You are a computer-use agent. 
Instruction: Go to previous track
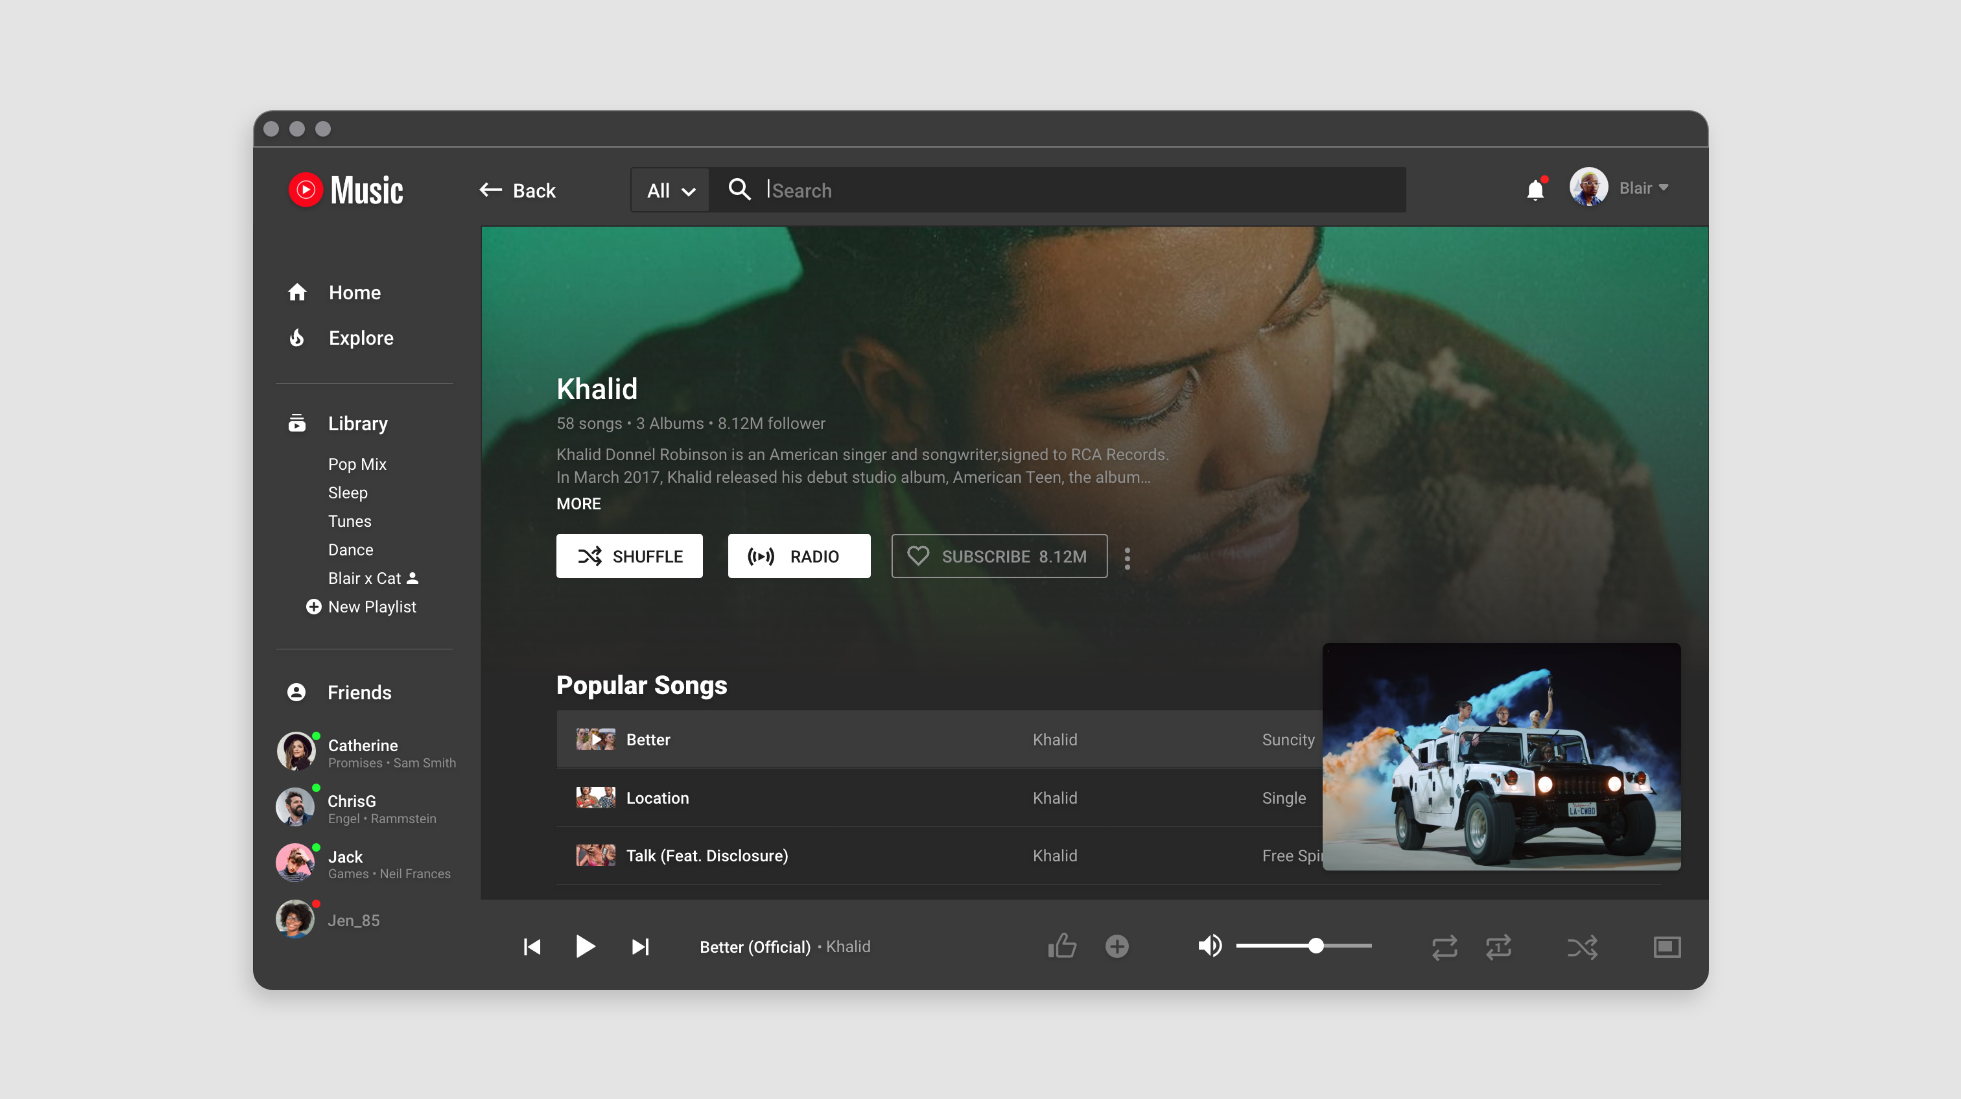532,946
